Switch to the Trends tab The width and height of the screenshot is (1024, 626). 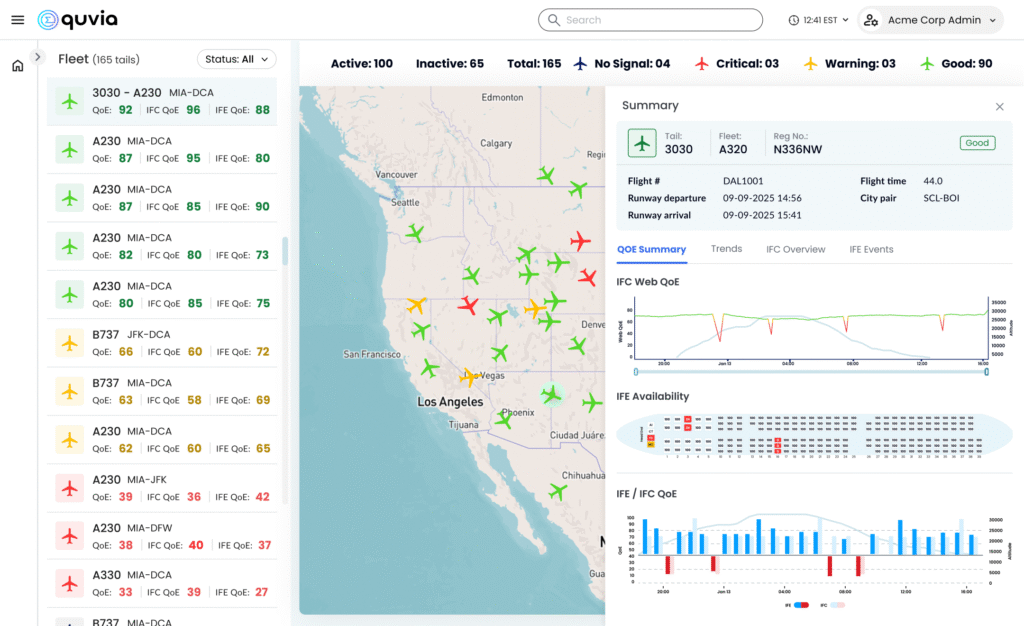coord(727,249)
